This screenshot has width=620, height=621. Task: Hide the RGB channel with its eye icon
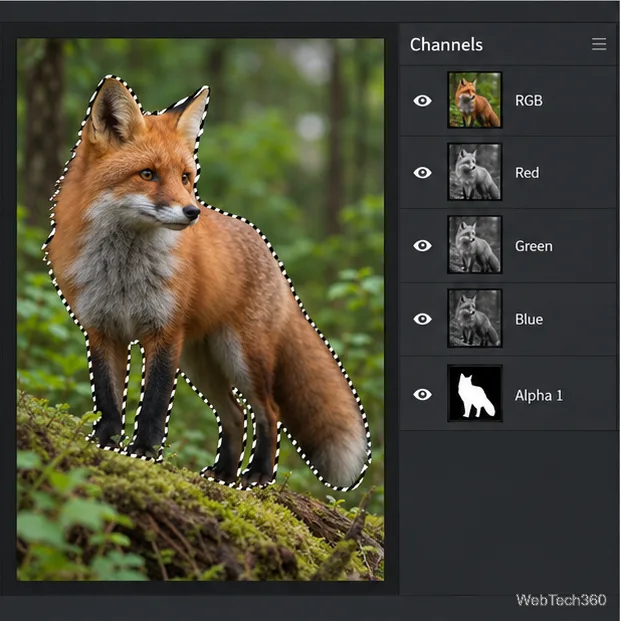click(422, 101)
